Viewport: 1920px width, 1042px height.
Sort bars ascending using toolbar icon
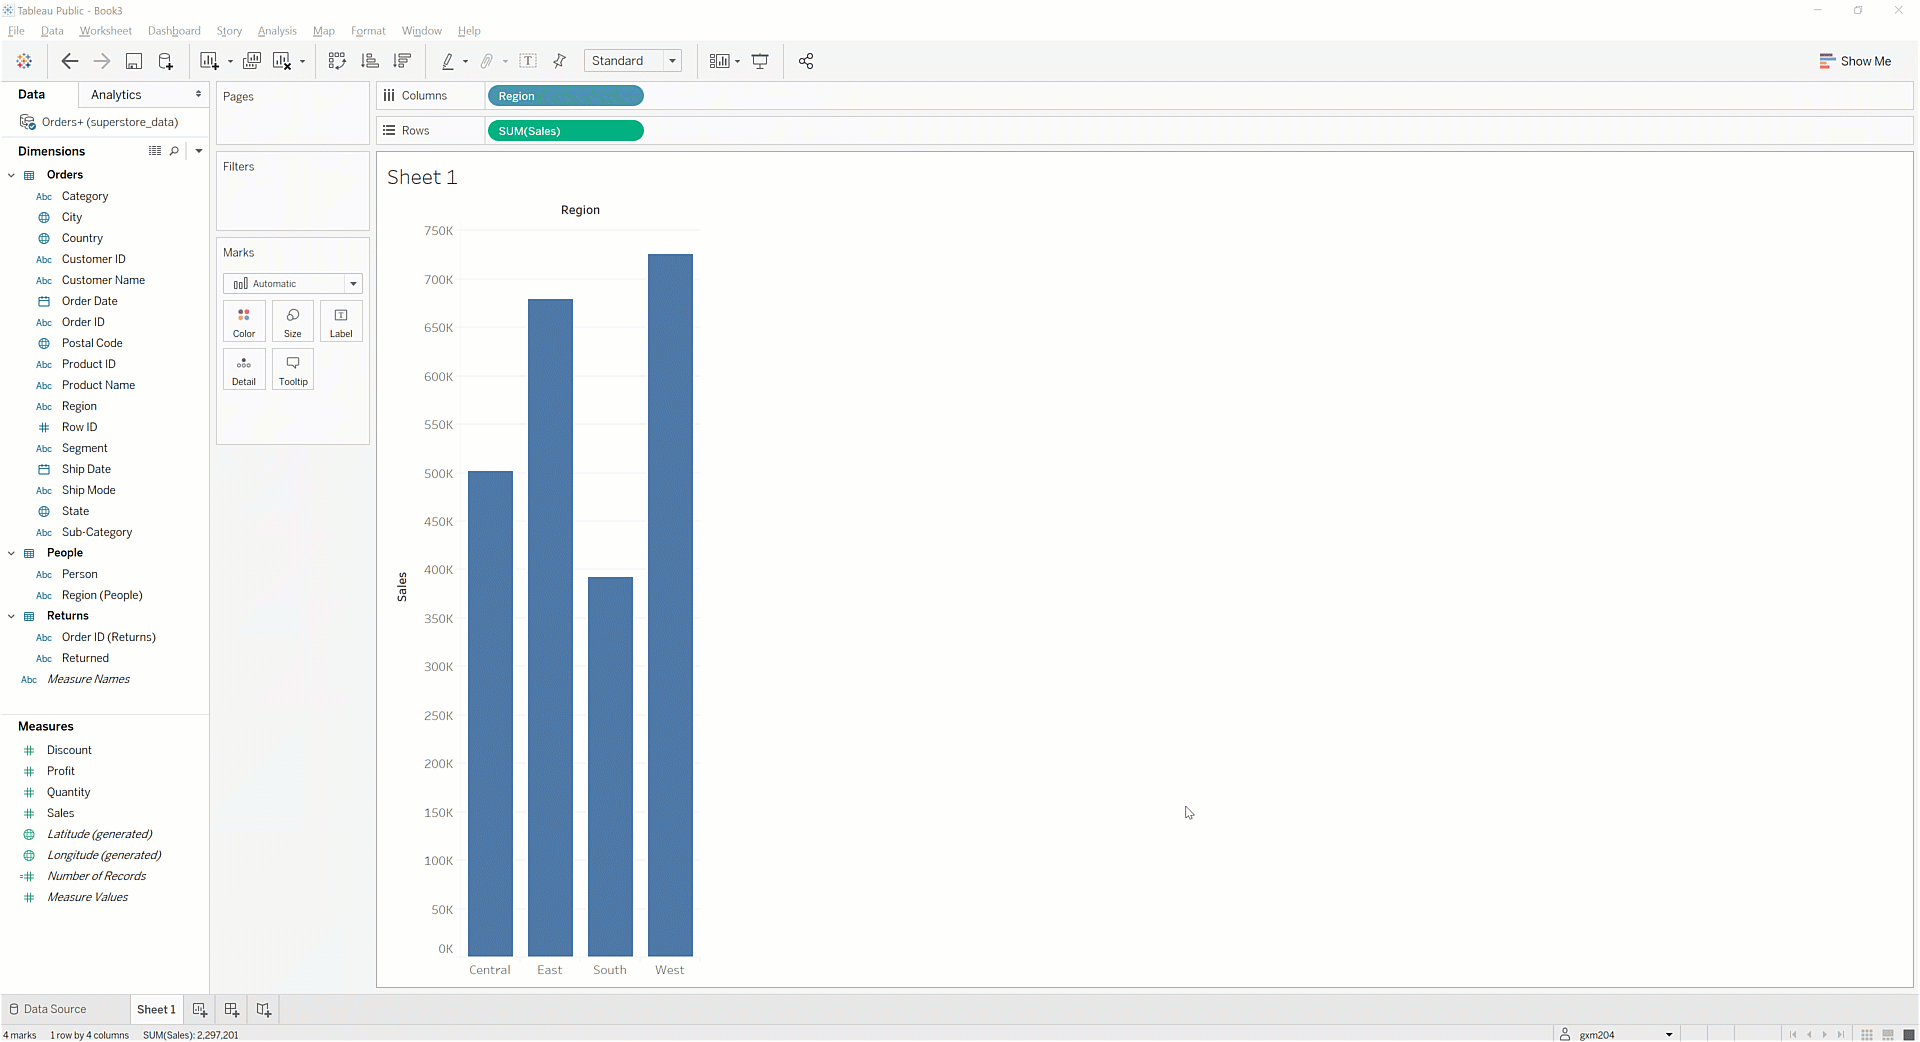click(x=370, y=61)
